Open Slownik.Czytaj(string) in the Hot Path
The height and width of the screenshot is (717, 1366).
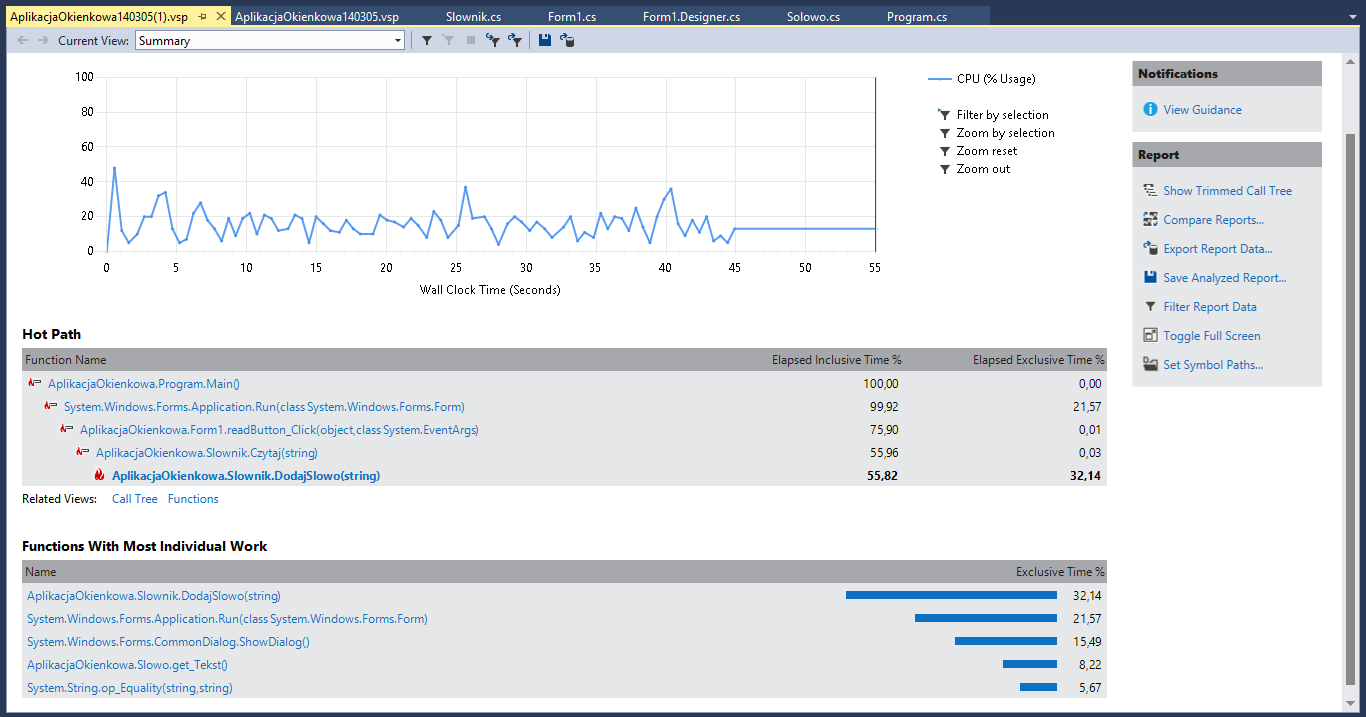(206, 453)
